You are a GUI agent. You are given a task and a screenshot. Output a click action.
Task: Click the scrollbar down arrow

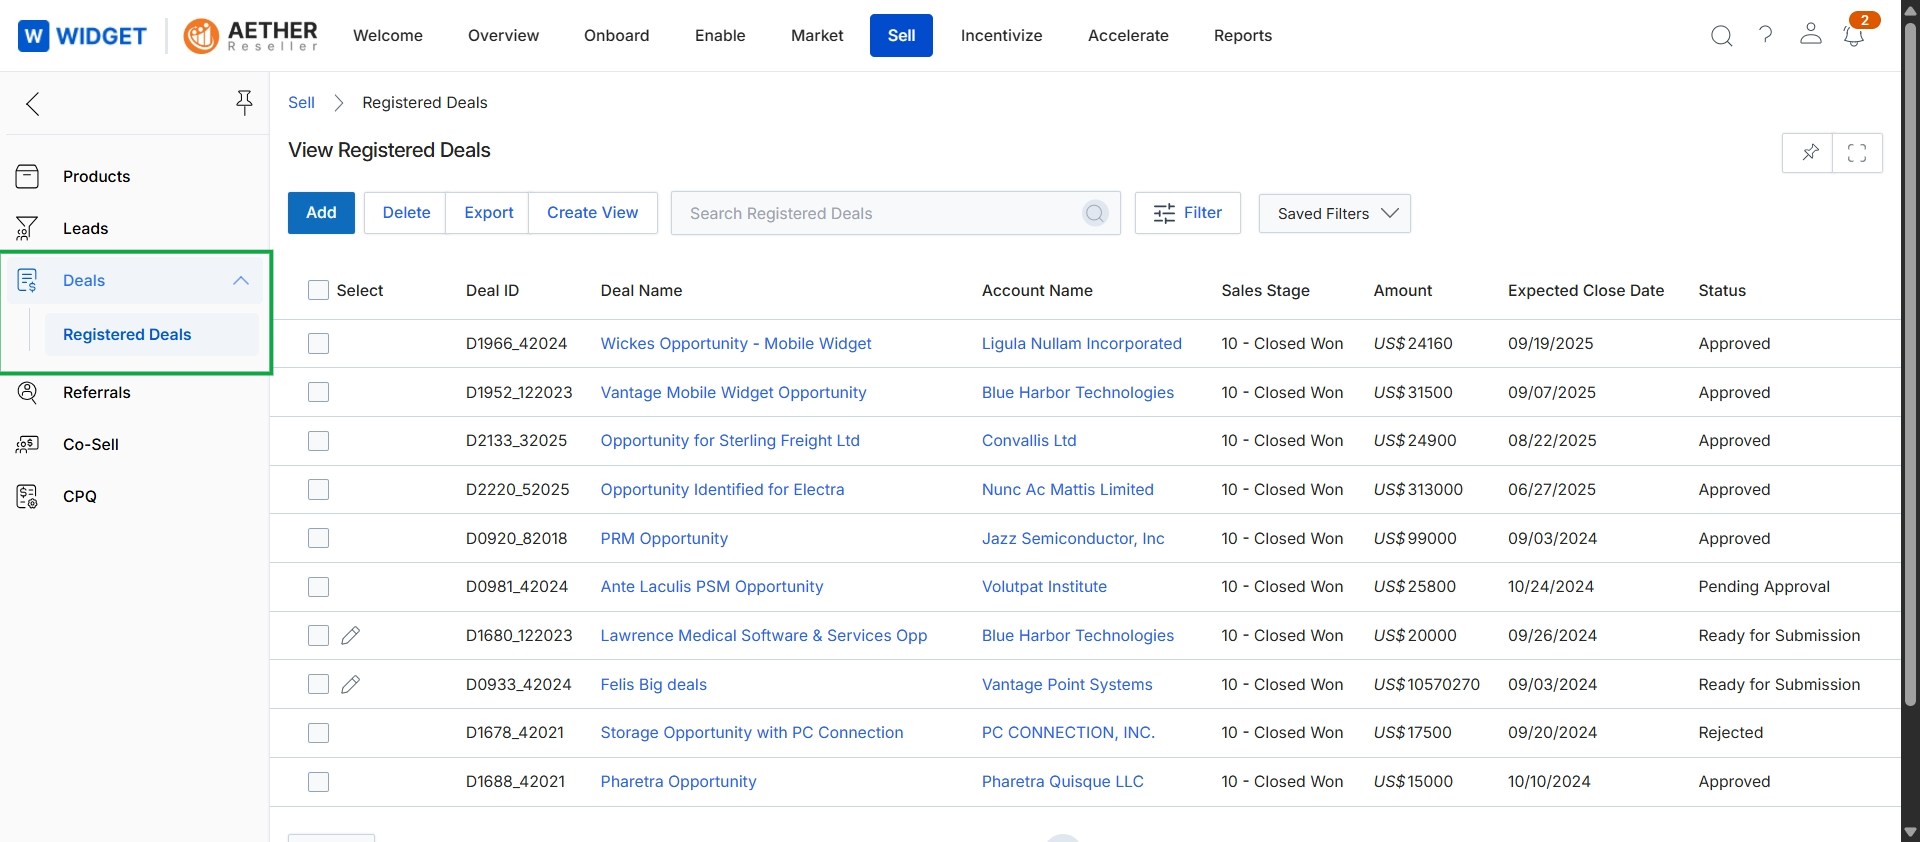click(1910, 832)
